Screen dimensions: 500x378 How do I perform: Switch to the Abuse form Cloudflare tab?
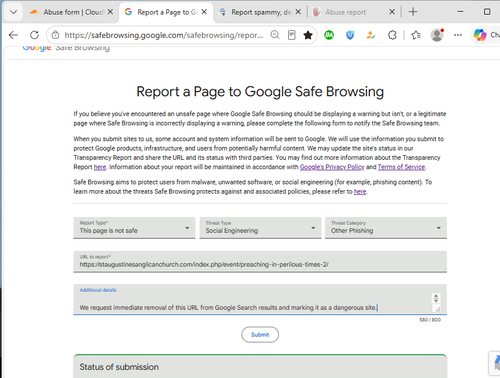72,12
